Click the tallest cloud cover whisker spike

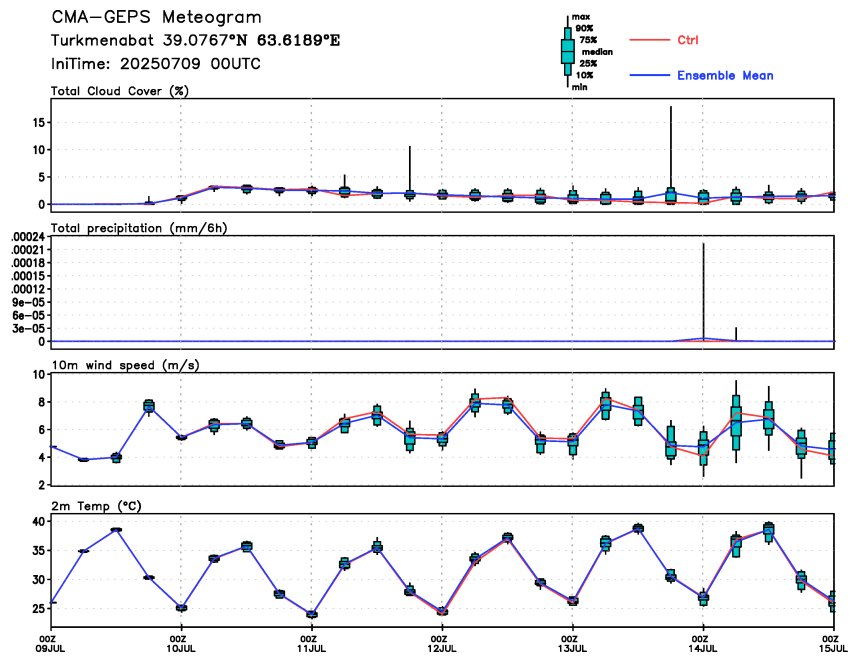click(x=671, y=148)
